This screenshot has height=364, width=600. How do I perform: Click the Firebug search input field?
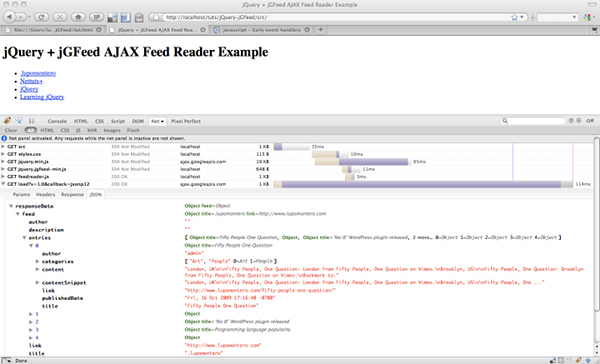533,121
